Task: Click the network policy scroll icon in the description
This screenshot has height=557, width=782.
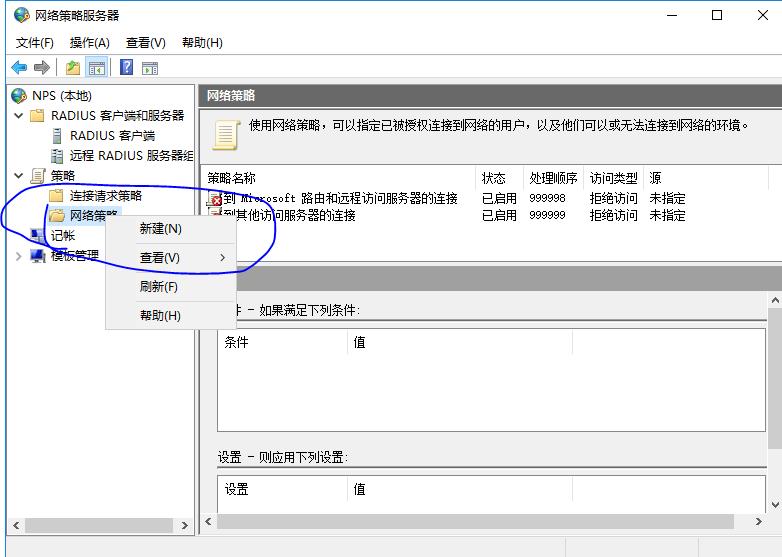Action: (226, 134)
